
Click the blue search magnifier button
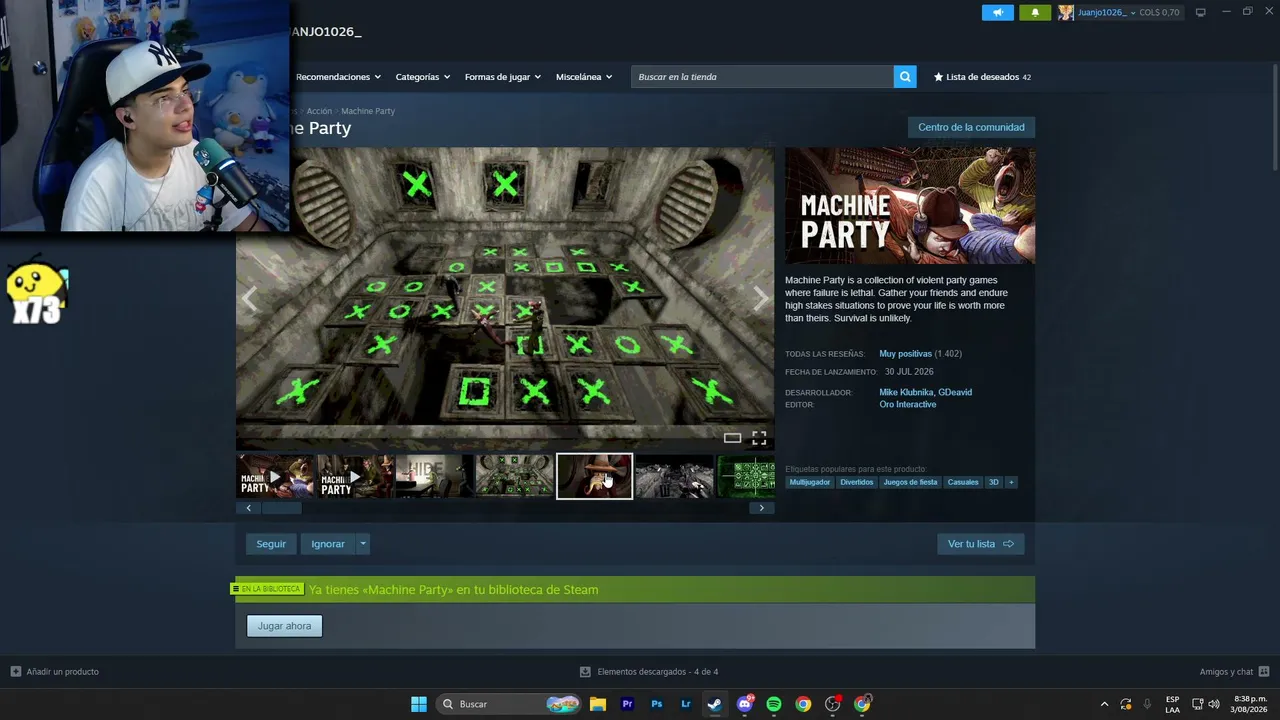click(905, 77)
